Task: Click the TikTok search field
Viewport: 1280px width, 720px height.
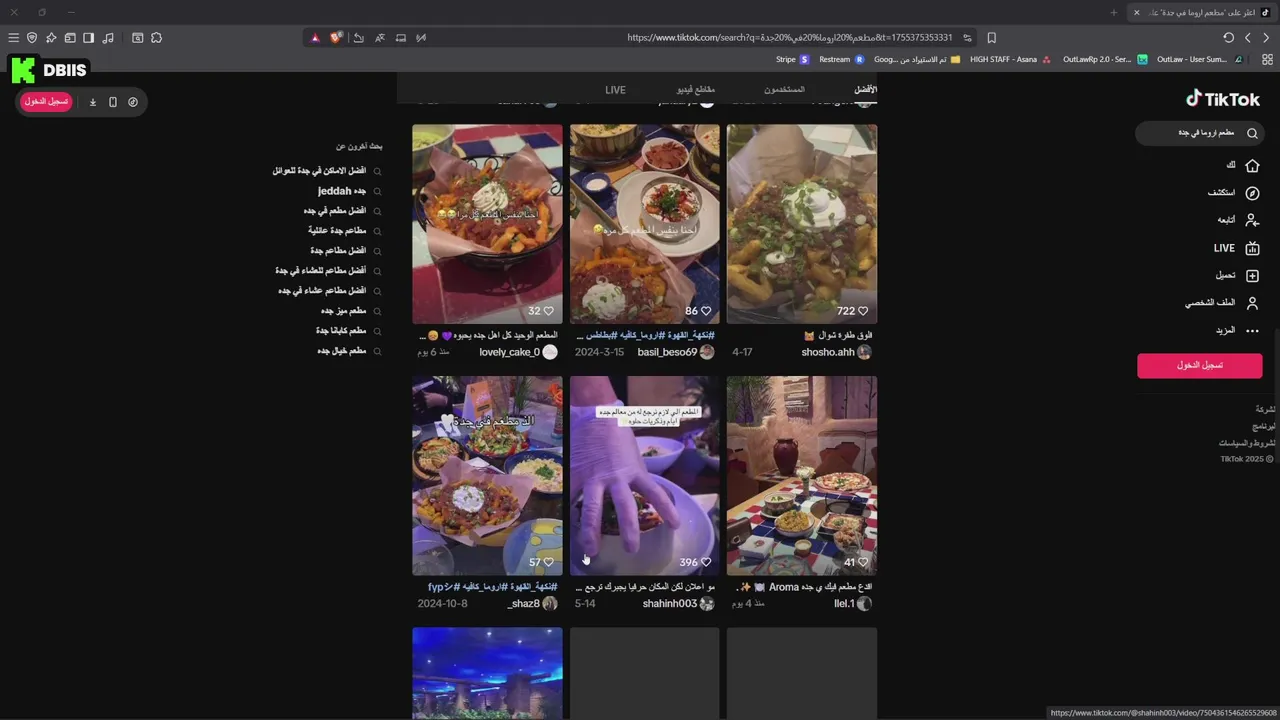Action: pyautogui.click(x=1199, y=133)
